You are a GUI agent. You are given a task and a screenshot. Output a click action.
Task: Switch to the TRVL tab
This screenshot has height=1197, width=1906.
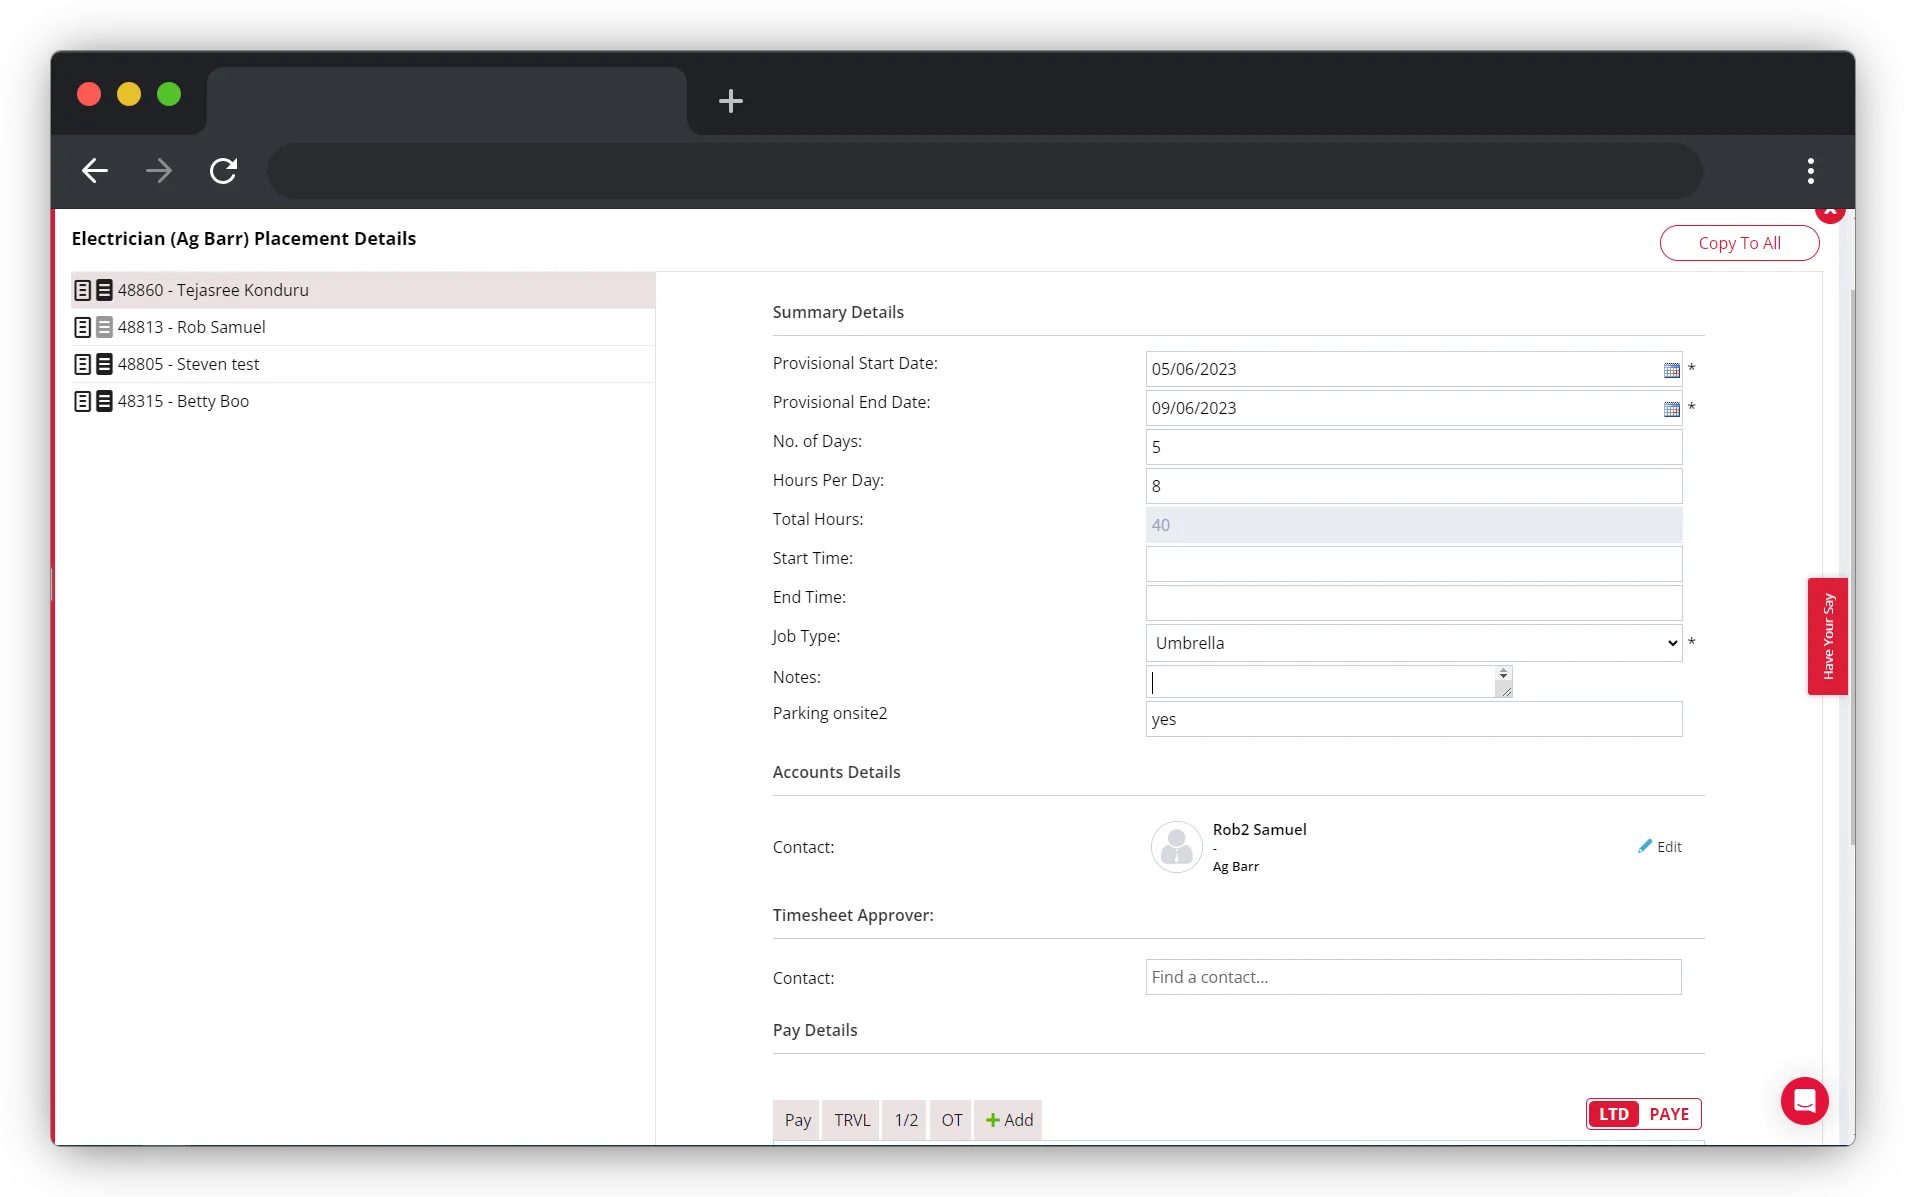[x=852, y=1120]
